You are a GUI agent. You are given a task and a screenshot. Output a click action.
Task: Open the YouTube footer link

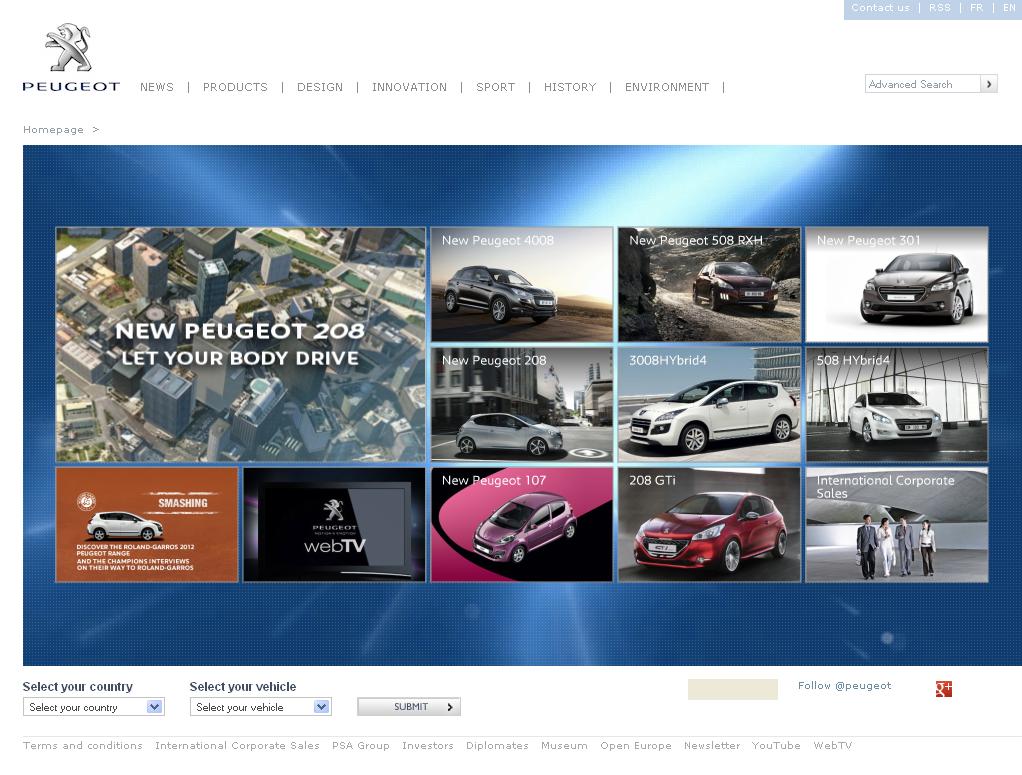point(776,746)
